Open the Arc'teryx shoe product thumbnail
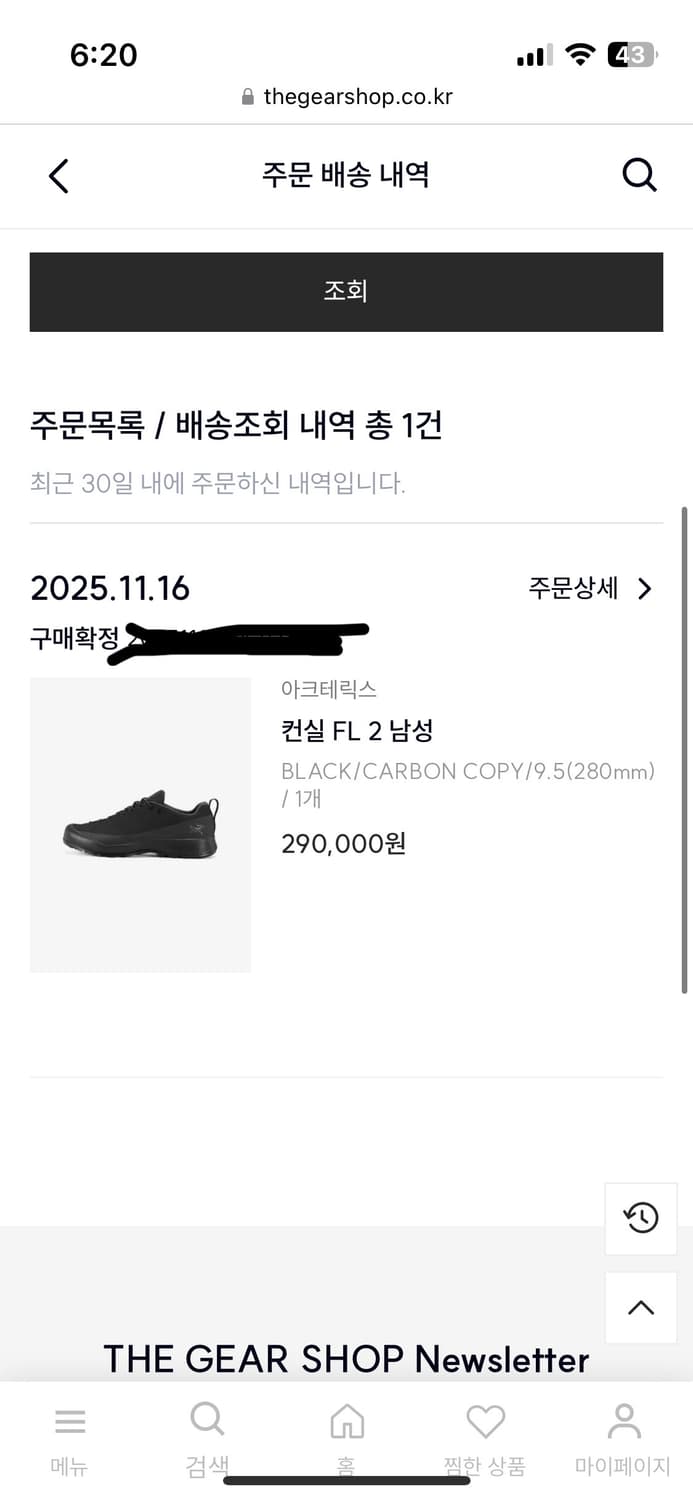 pyautogui.click(x=140, y=825)
